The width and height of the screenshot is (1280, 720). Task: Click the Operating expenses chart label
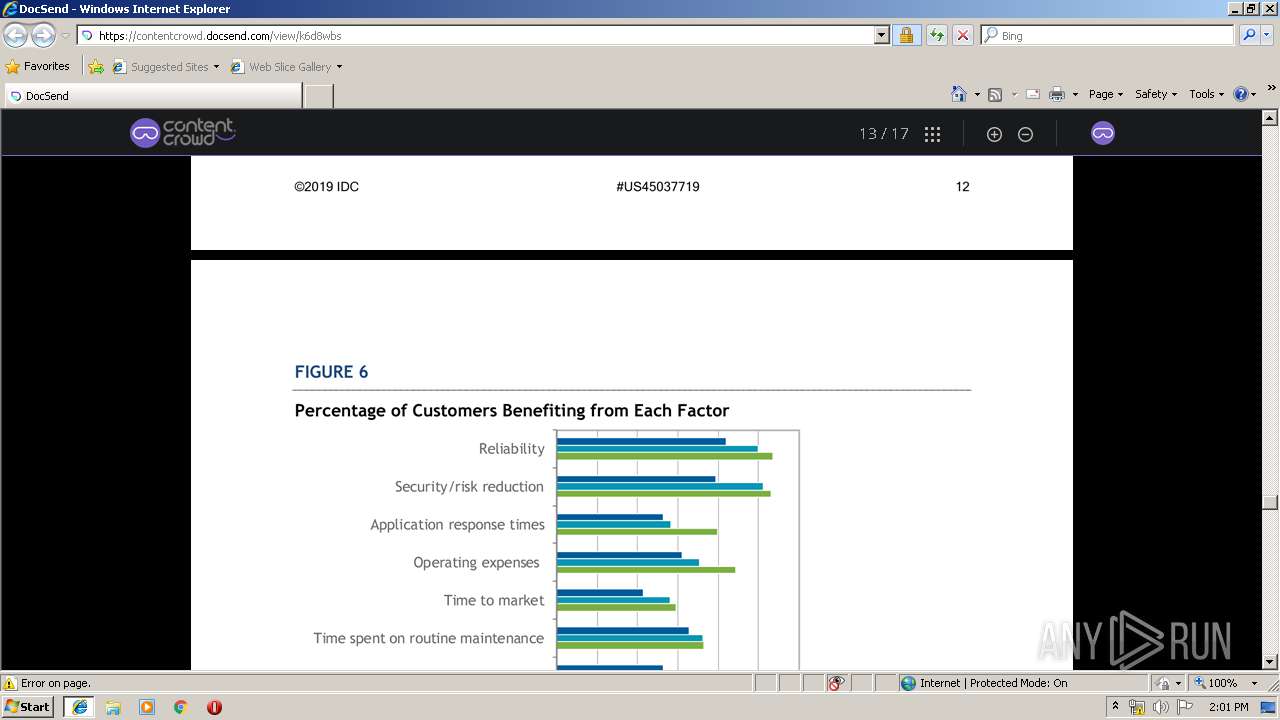476,562
